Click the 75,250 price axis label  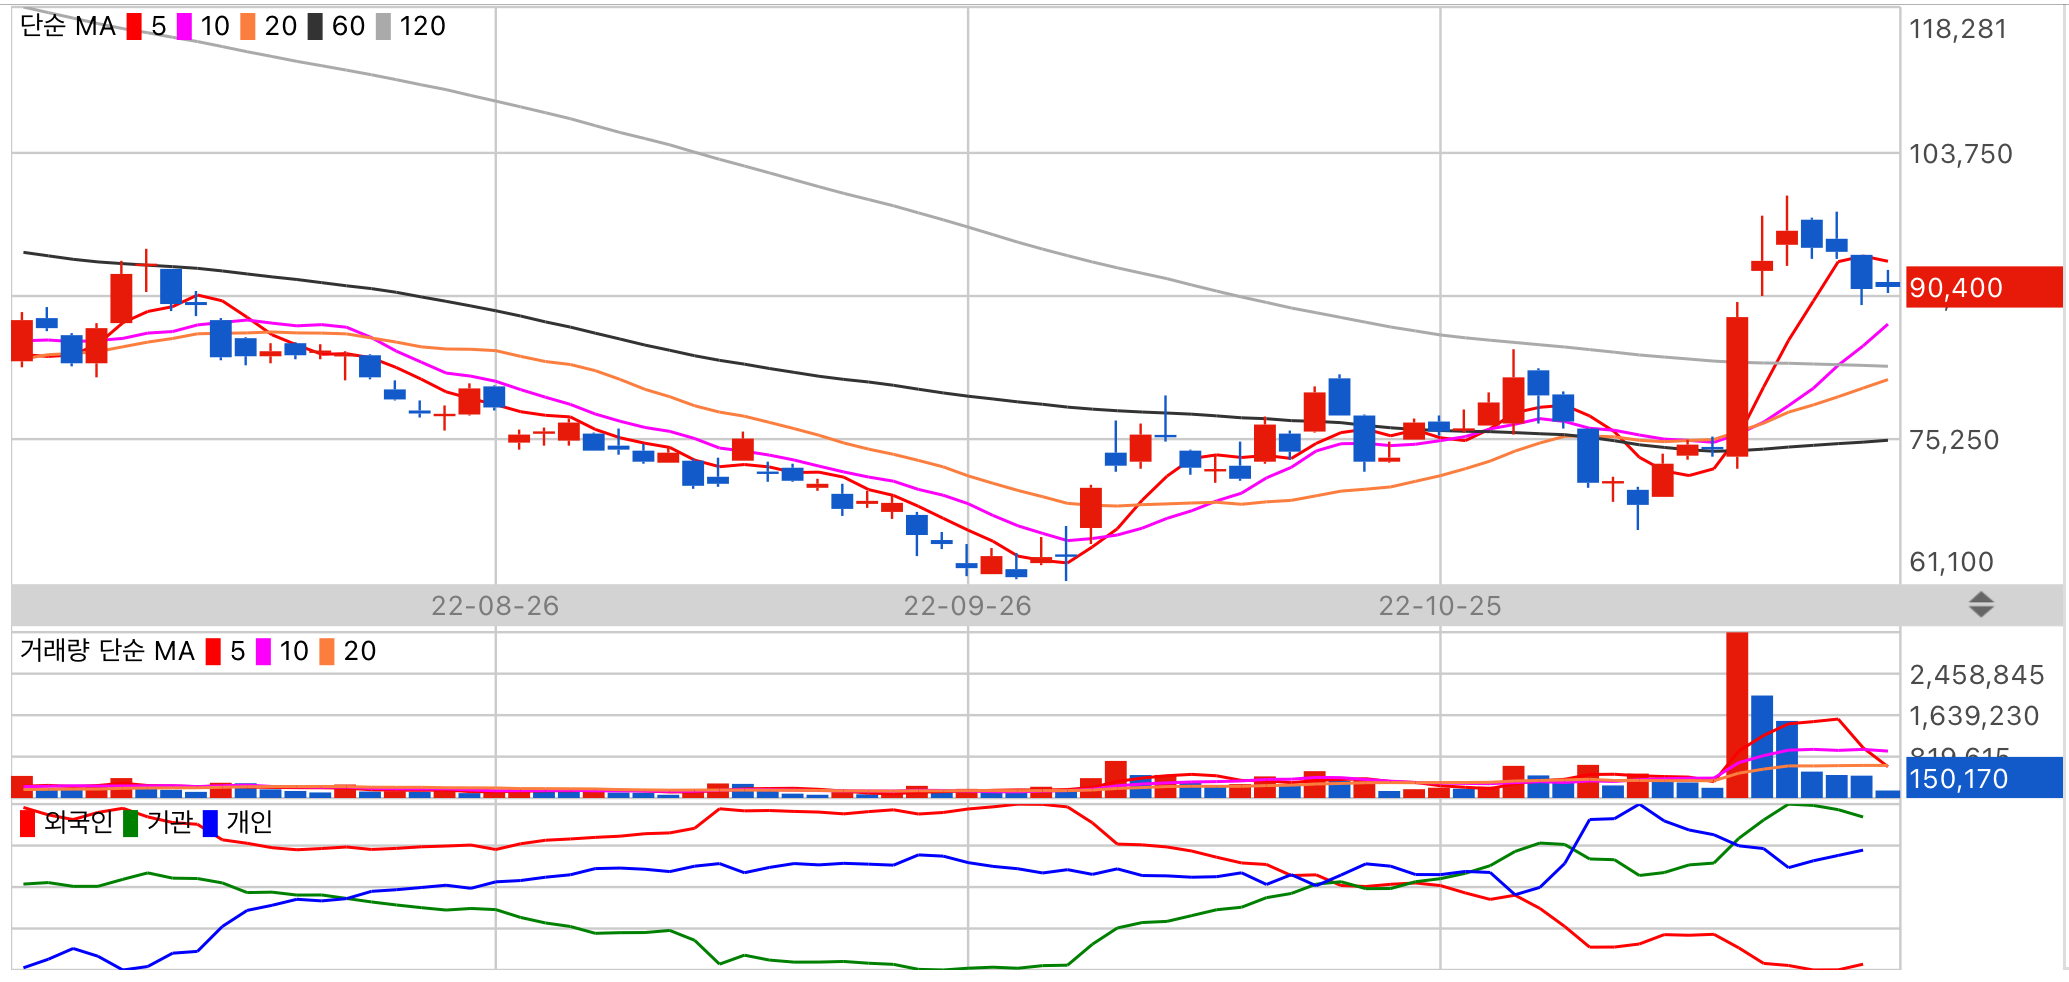[x=1954, y=440]
